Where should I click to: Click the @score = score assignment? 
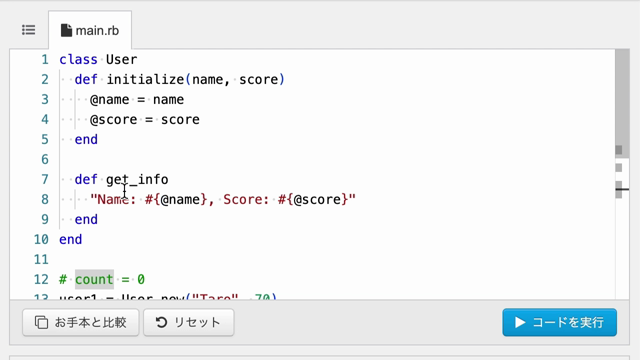click(145, 120)
